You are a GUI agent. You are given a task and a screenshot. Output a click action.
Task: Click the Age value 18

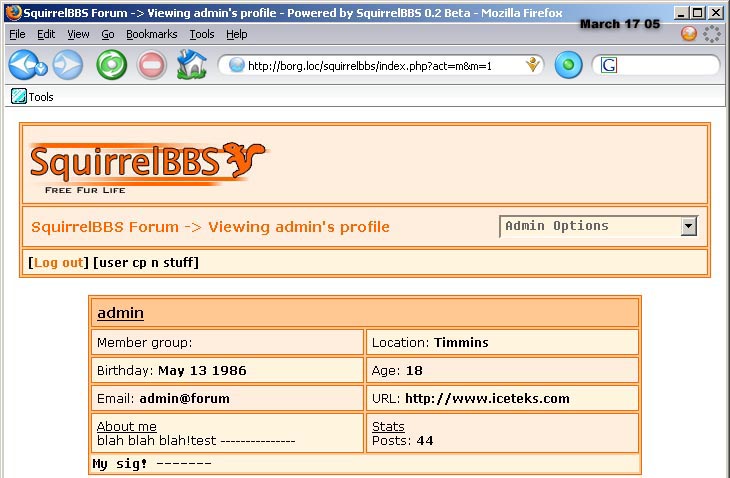pyautogui.click(x=414, y=370)
